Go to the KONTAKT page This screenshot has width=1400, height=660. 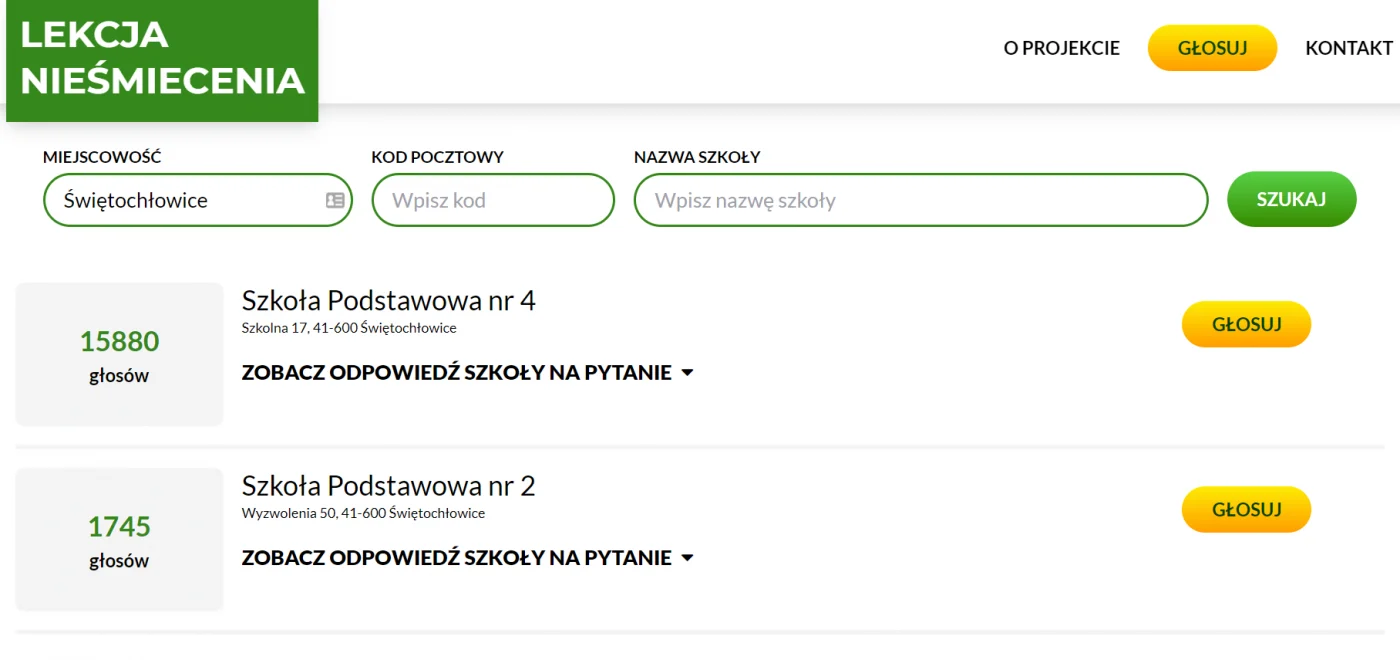click(1348, 48)
